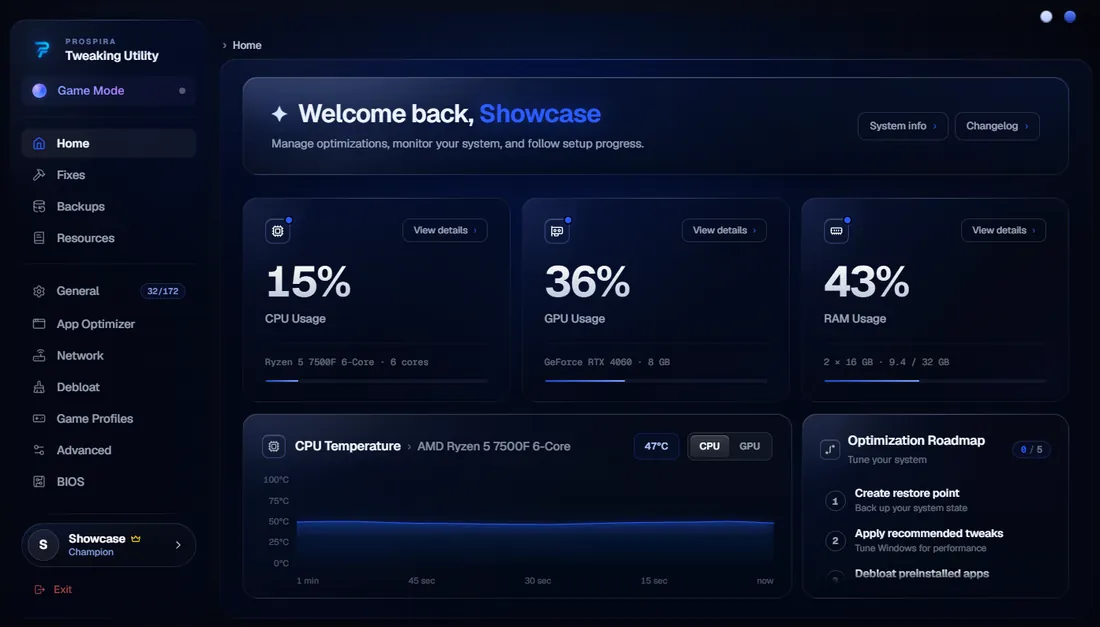The width and height of the screenshot is (1100, 627).
Task: Open View details on the GPU Usage card
Action: [724, 230]
